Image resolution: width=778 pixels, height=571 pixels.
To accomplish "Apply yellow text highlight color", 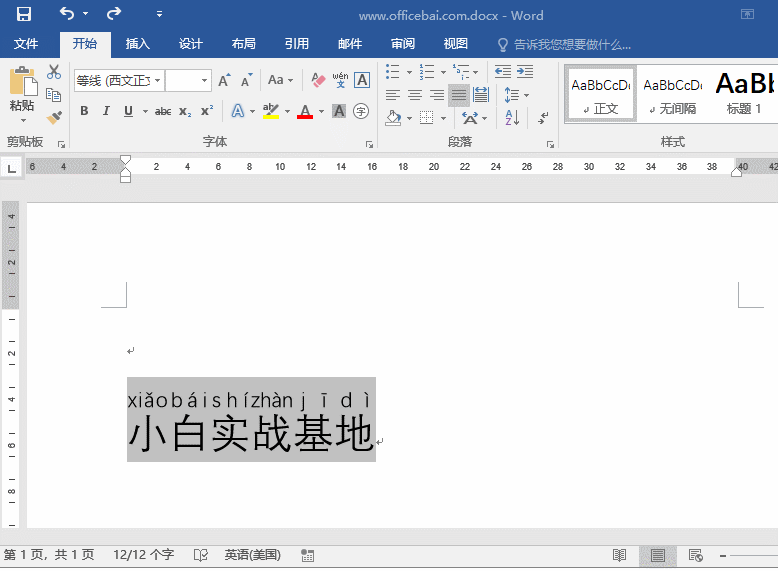I will 271,111.
